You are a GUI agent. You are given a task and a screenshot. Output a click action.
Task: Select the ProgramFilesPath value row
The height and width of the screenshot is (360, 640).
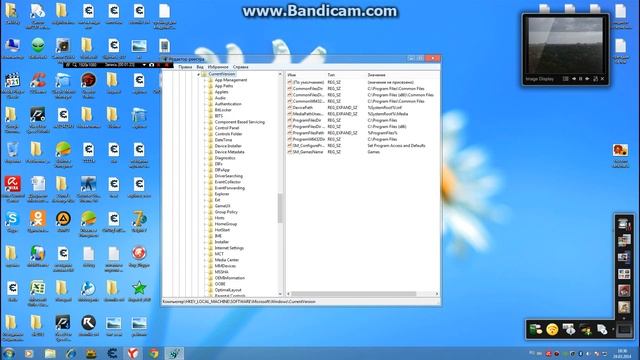coord(362,133)
